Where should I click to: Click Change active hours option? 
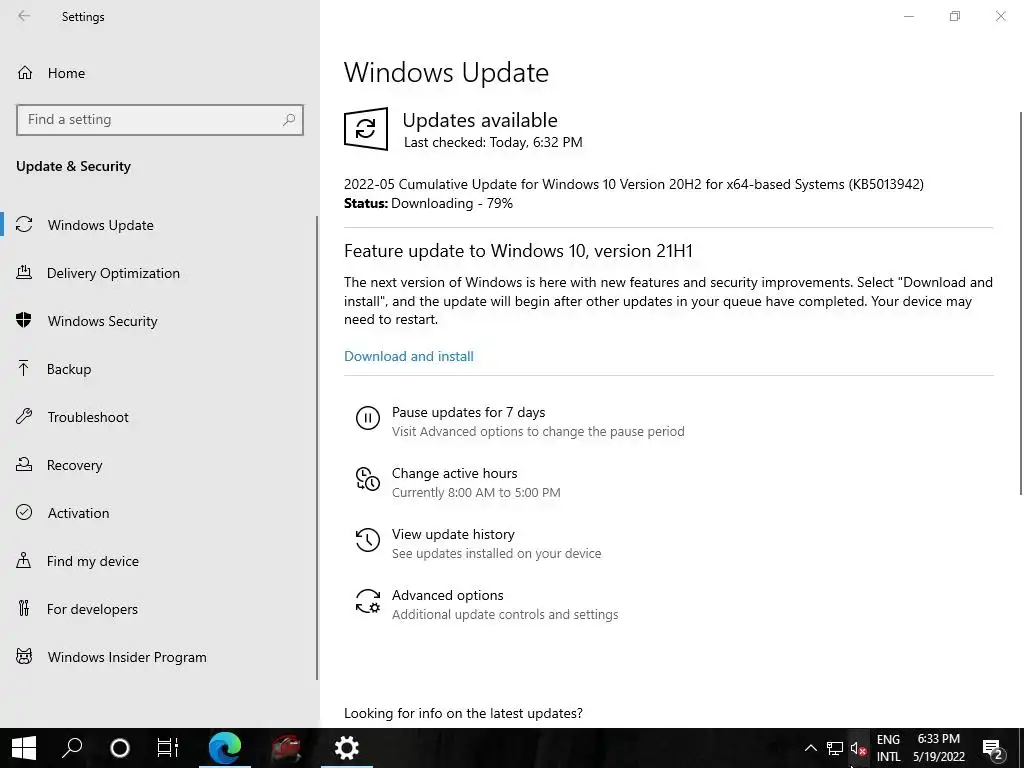pyautogui.click(x=455, y=473)
